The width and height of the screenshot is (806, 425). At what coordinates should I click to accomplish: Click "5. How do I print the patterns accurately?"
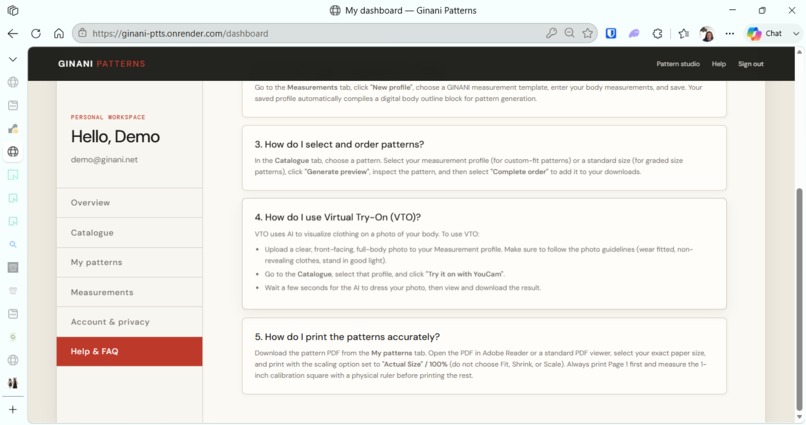(x=347, y=337)
